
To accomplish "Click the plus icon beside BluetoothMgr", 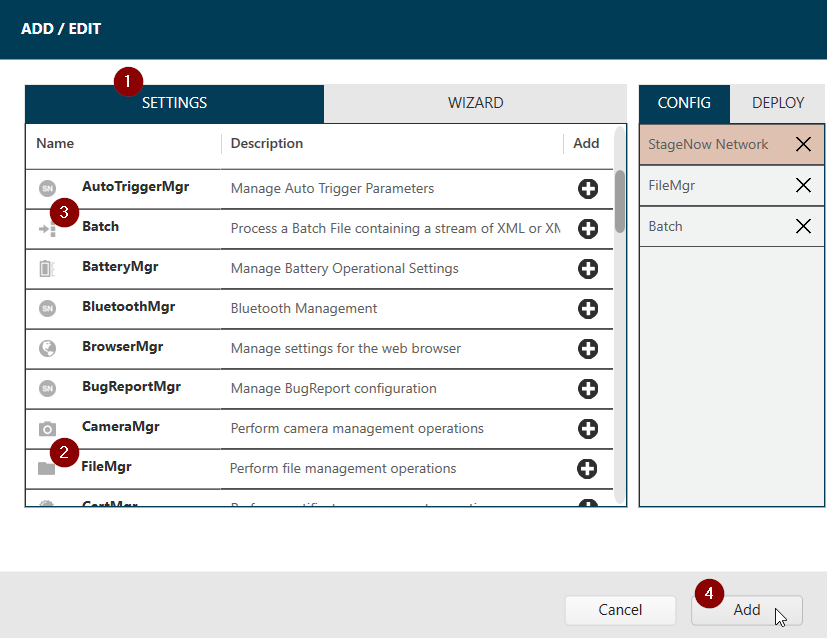I will 588,307.
